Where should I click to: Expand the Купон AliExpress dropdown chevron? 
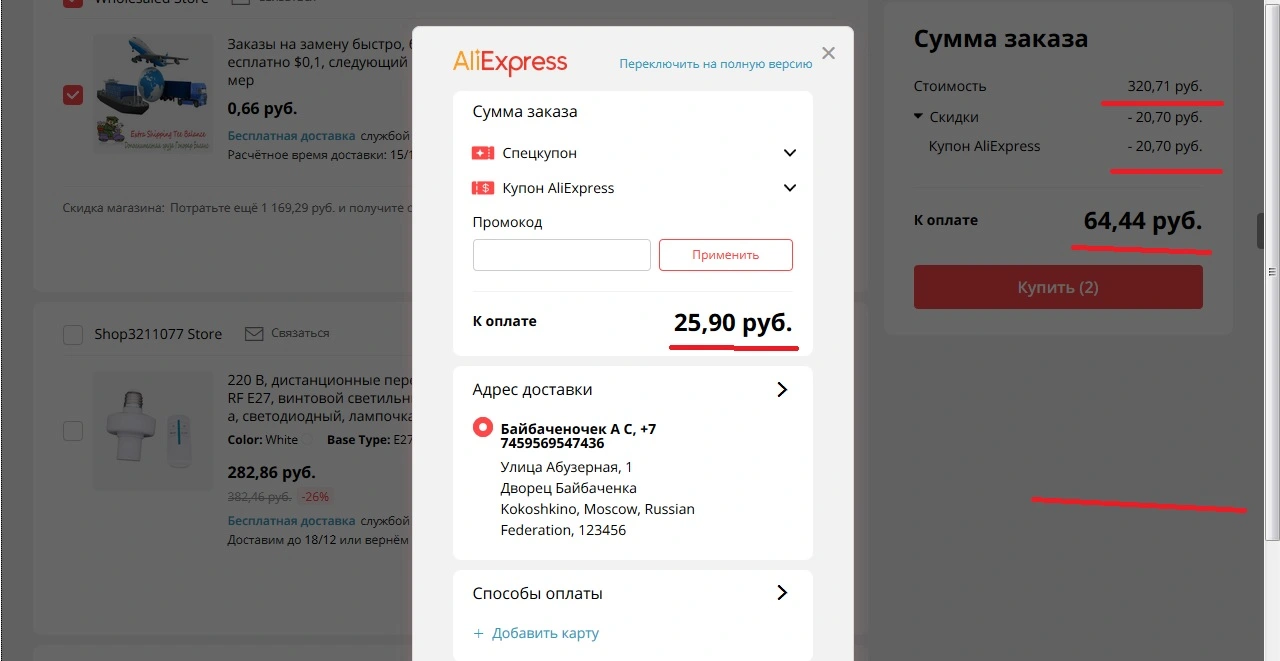790,188
